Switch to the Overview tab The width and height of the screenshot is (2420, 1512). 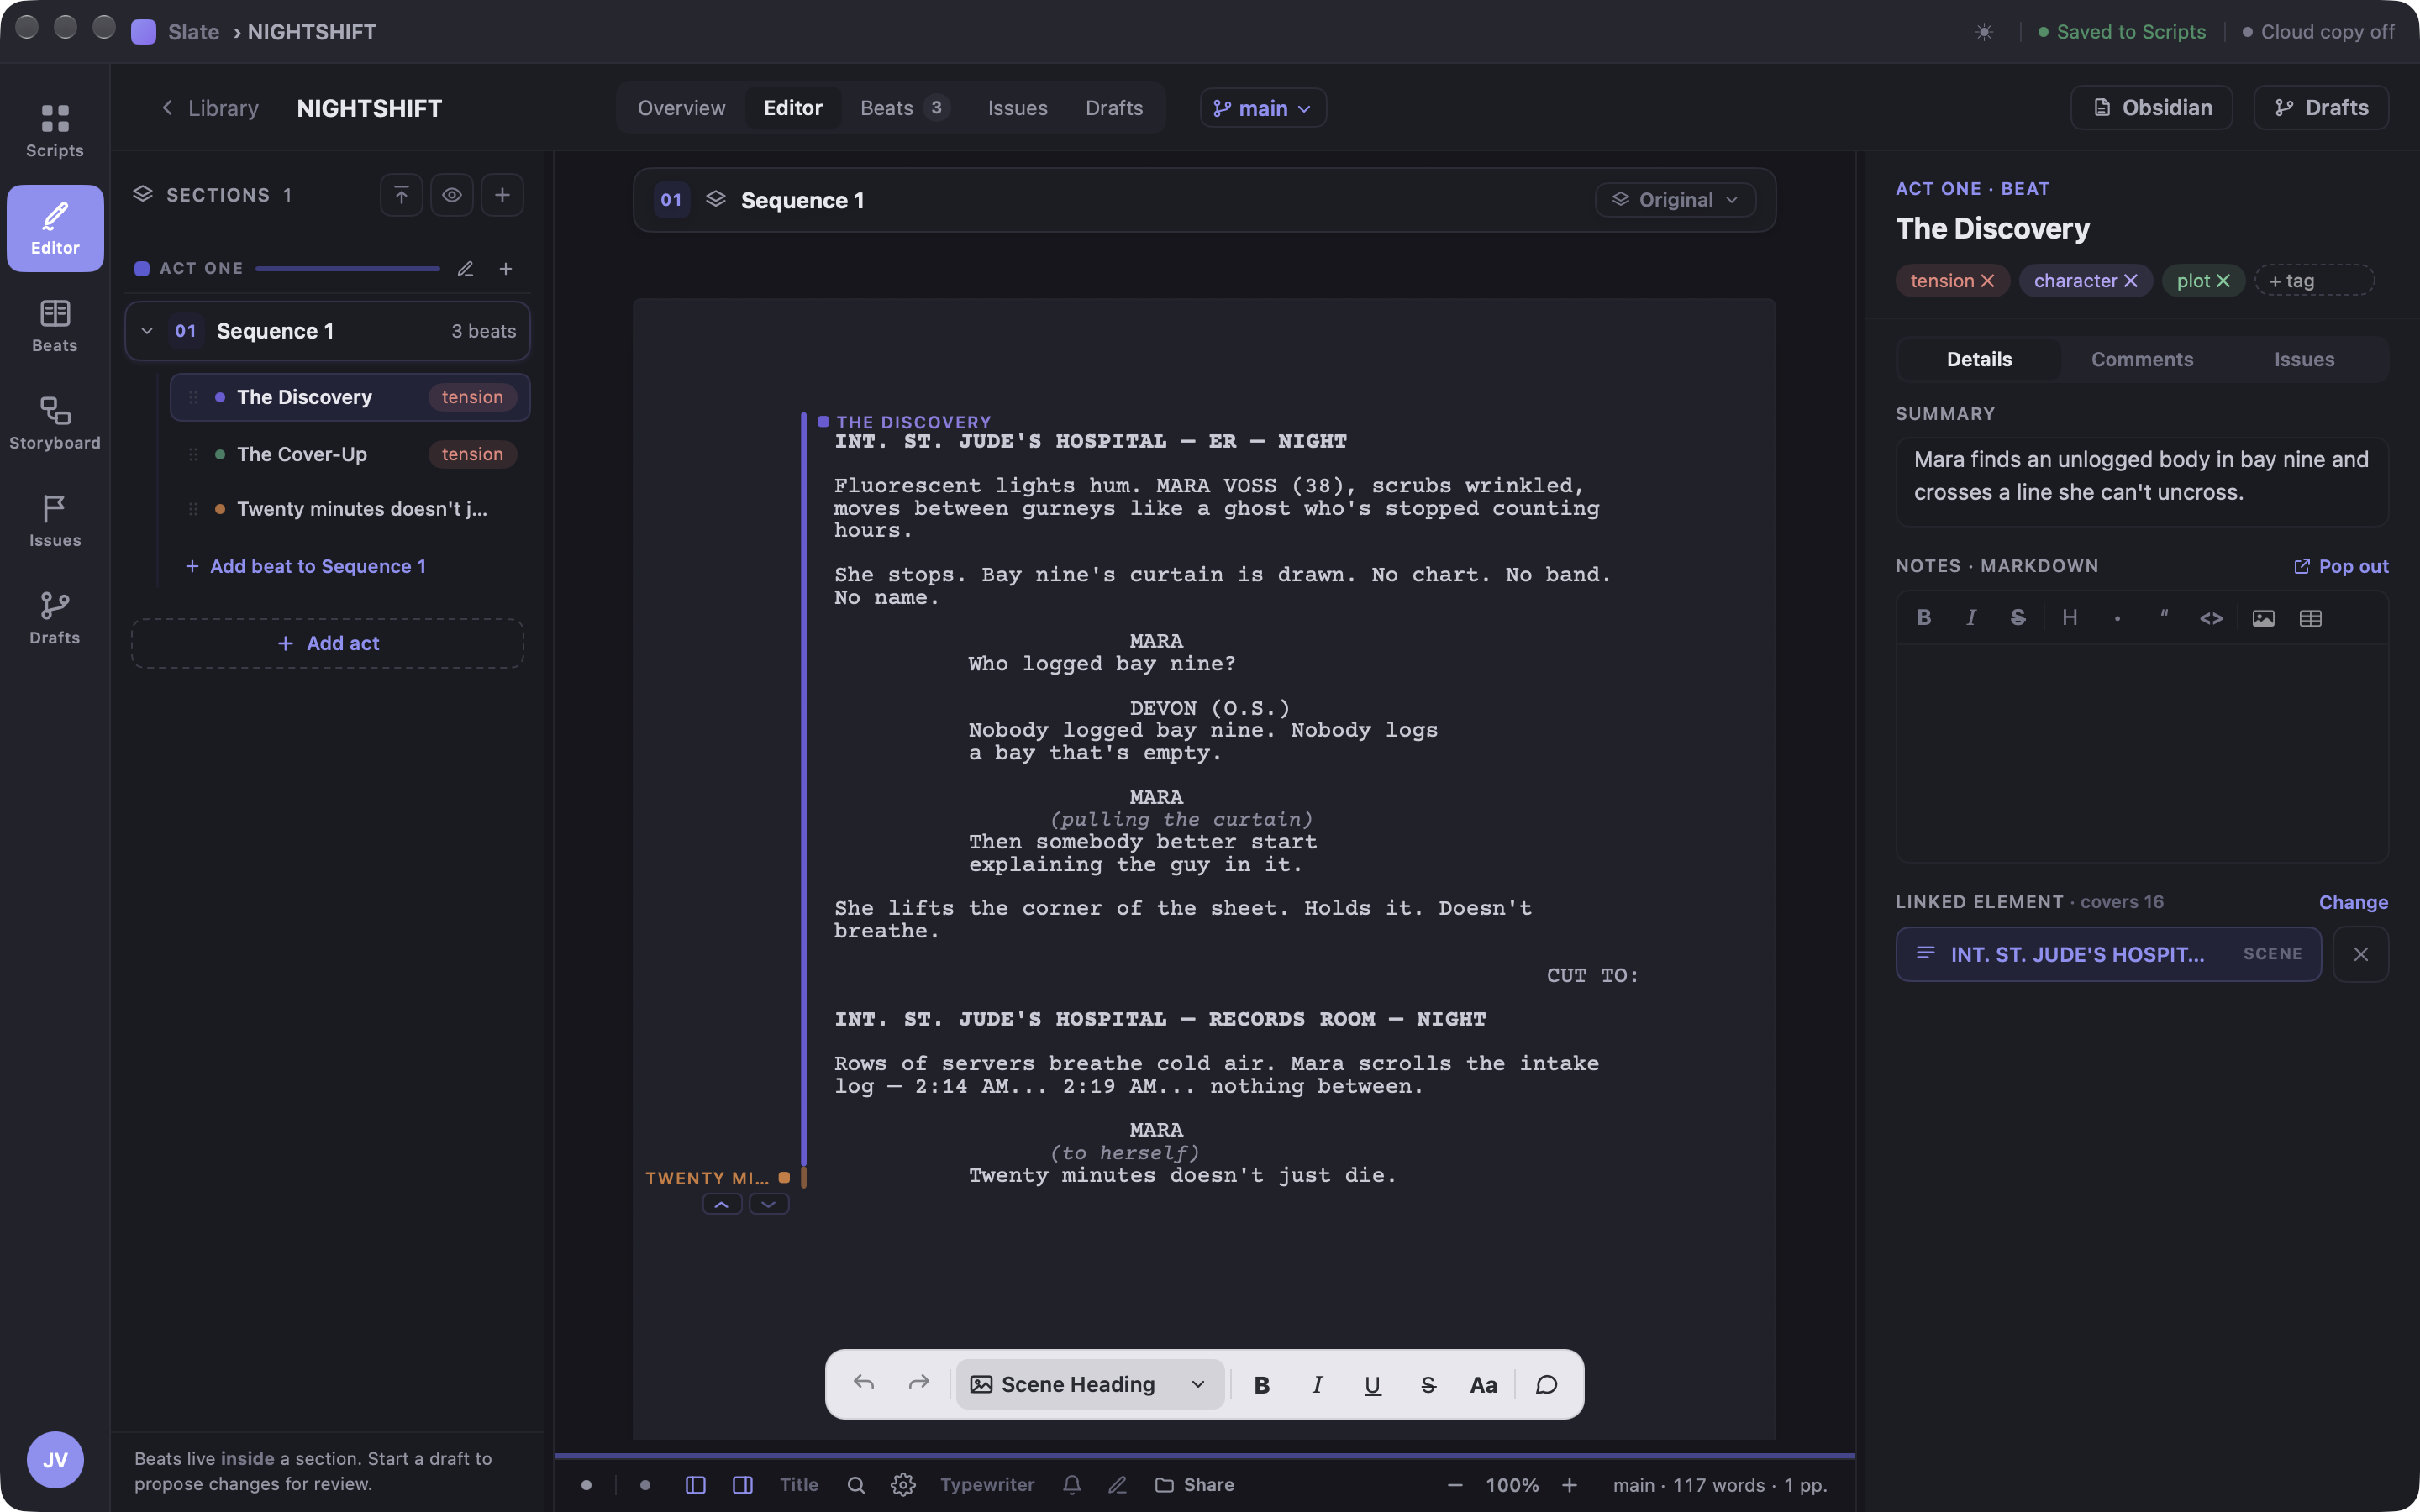[681, 108]
